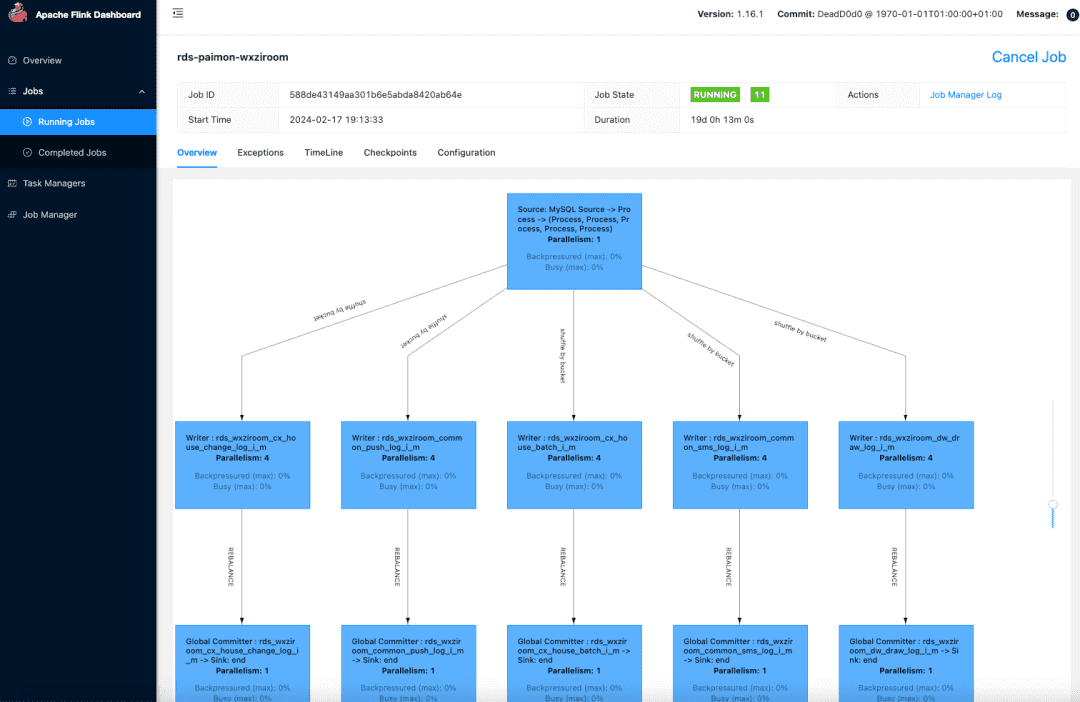
Task: Select the MySQL Source operator node
Action: click(573, 241)
